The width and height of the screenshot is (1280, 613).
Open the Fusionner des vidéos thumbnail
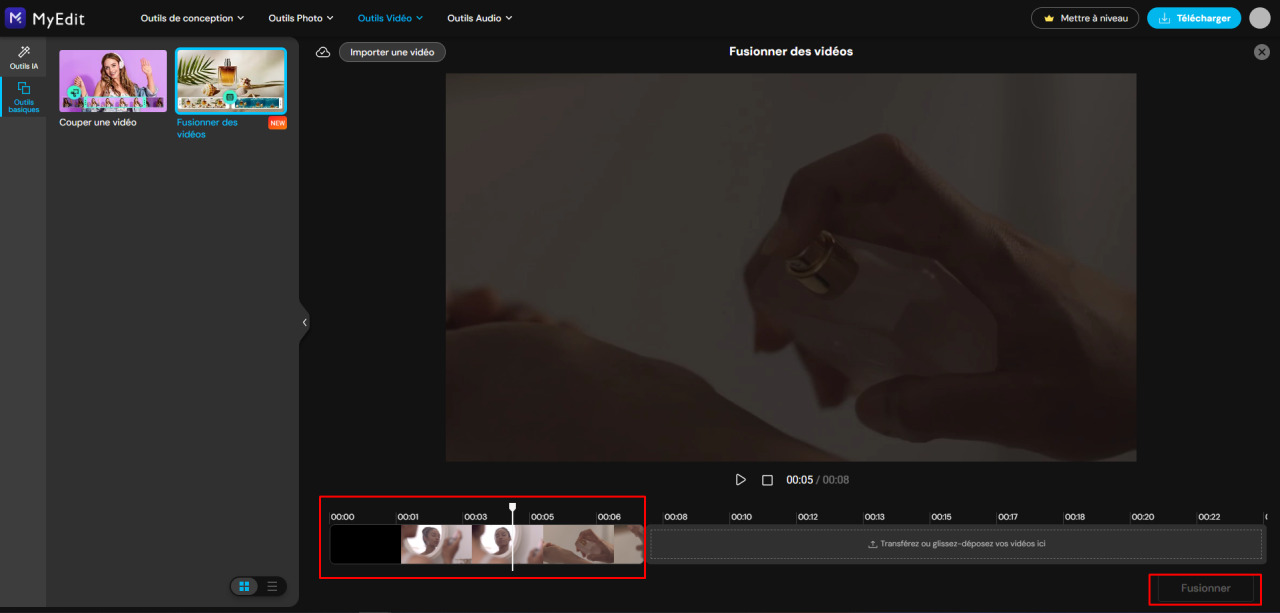(x=231, y=80)
